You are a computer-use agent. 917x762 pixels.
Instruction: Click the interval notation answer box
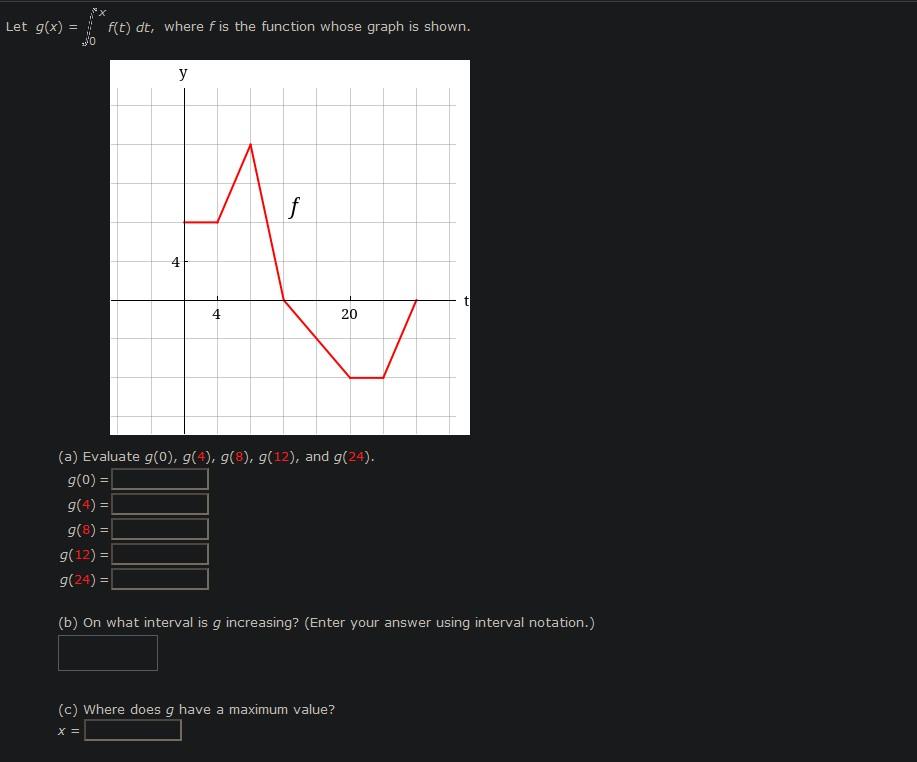pos(107,652)
